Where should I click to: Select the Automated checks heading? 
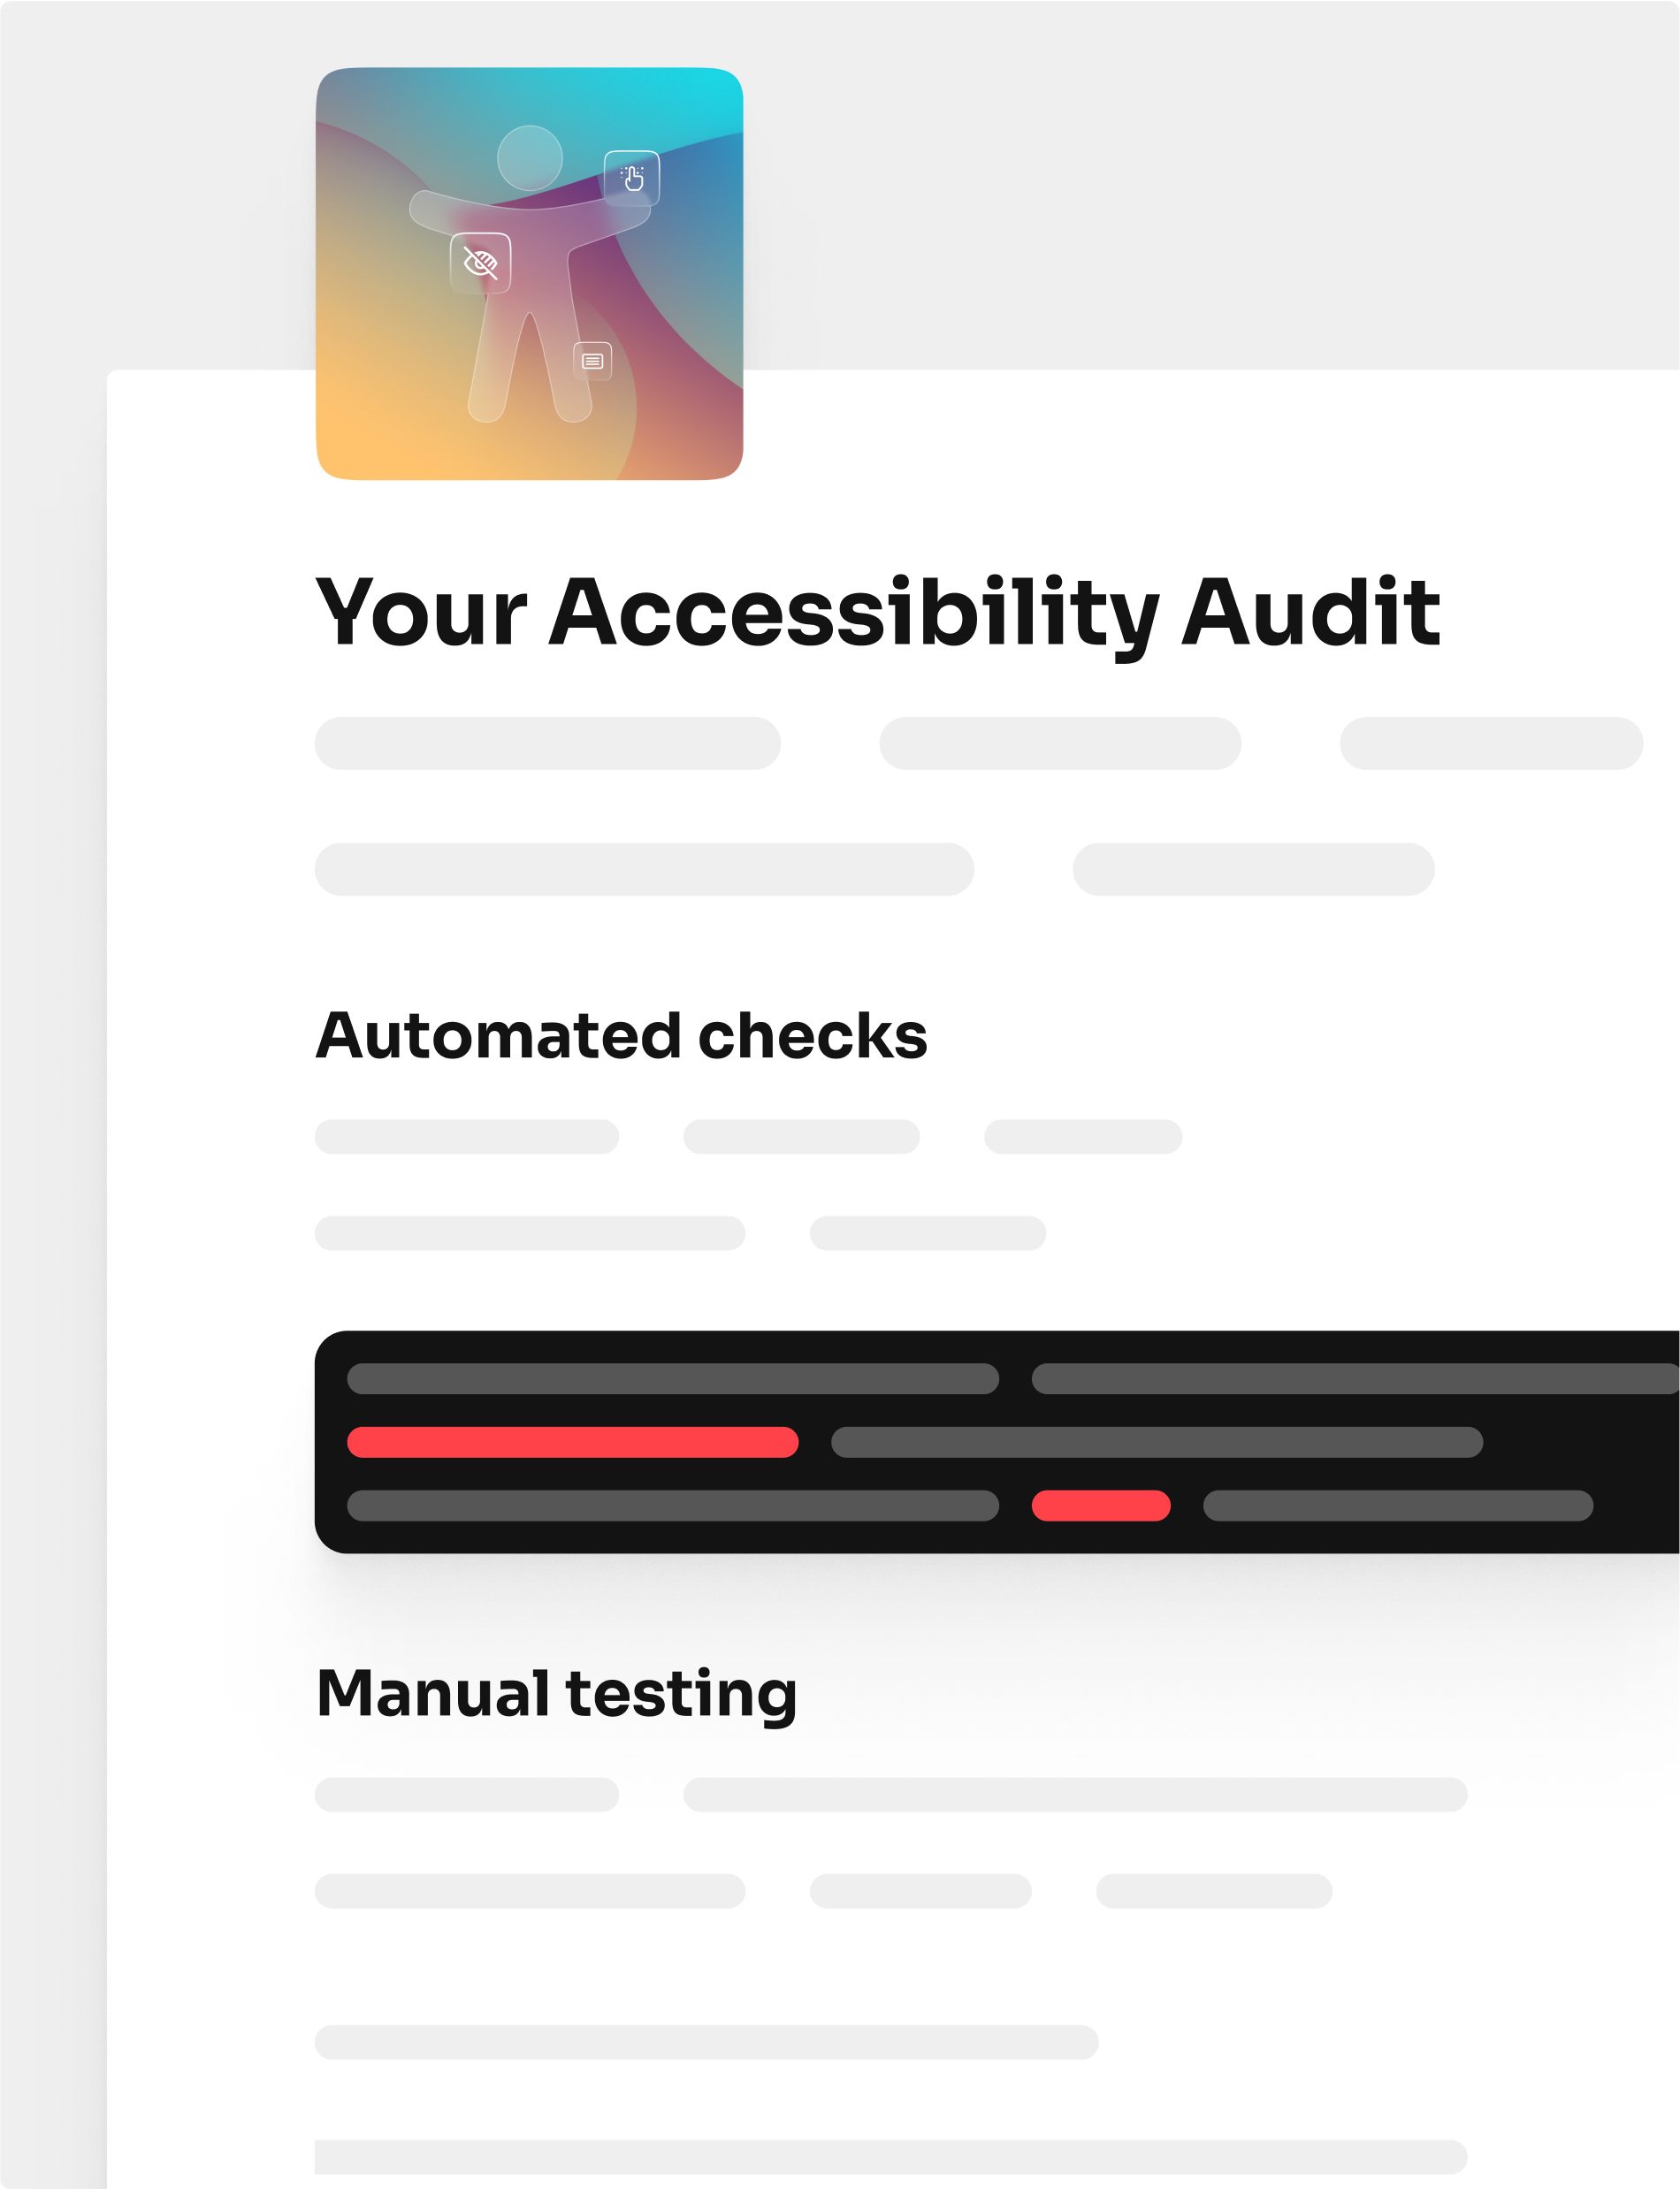click(x=621, y=1035)
